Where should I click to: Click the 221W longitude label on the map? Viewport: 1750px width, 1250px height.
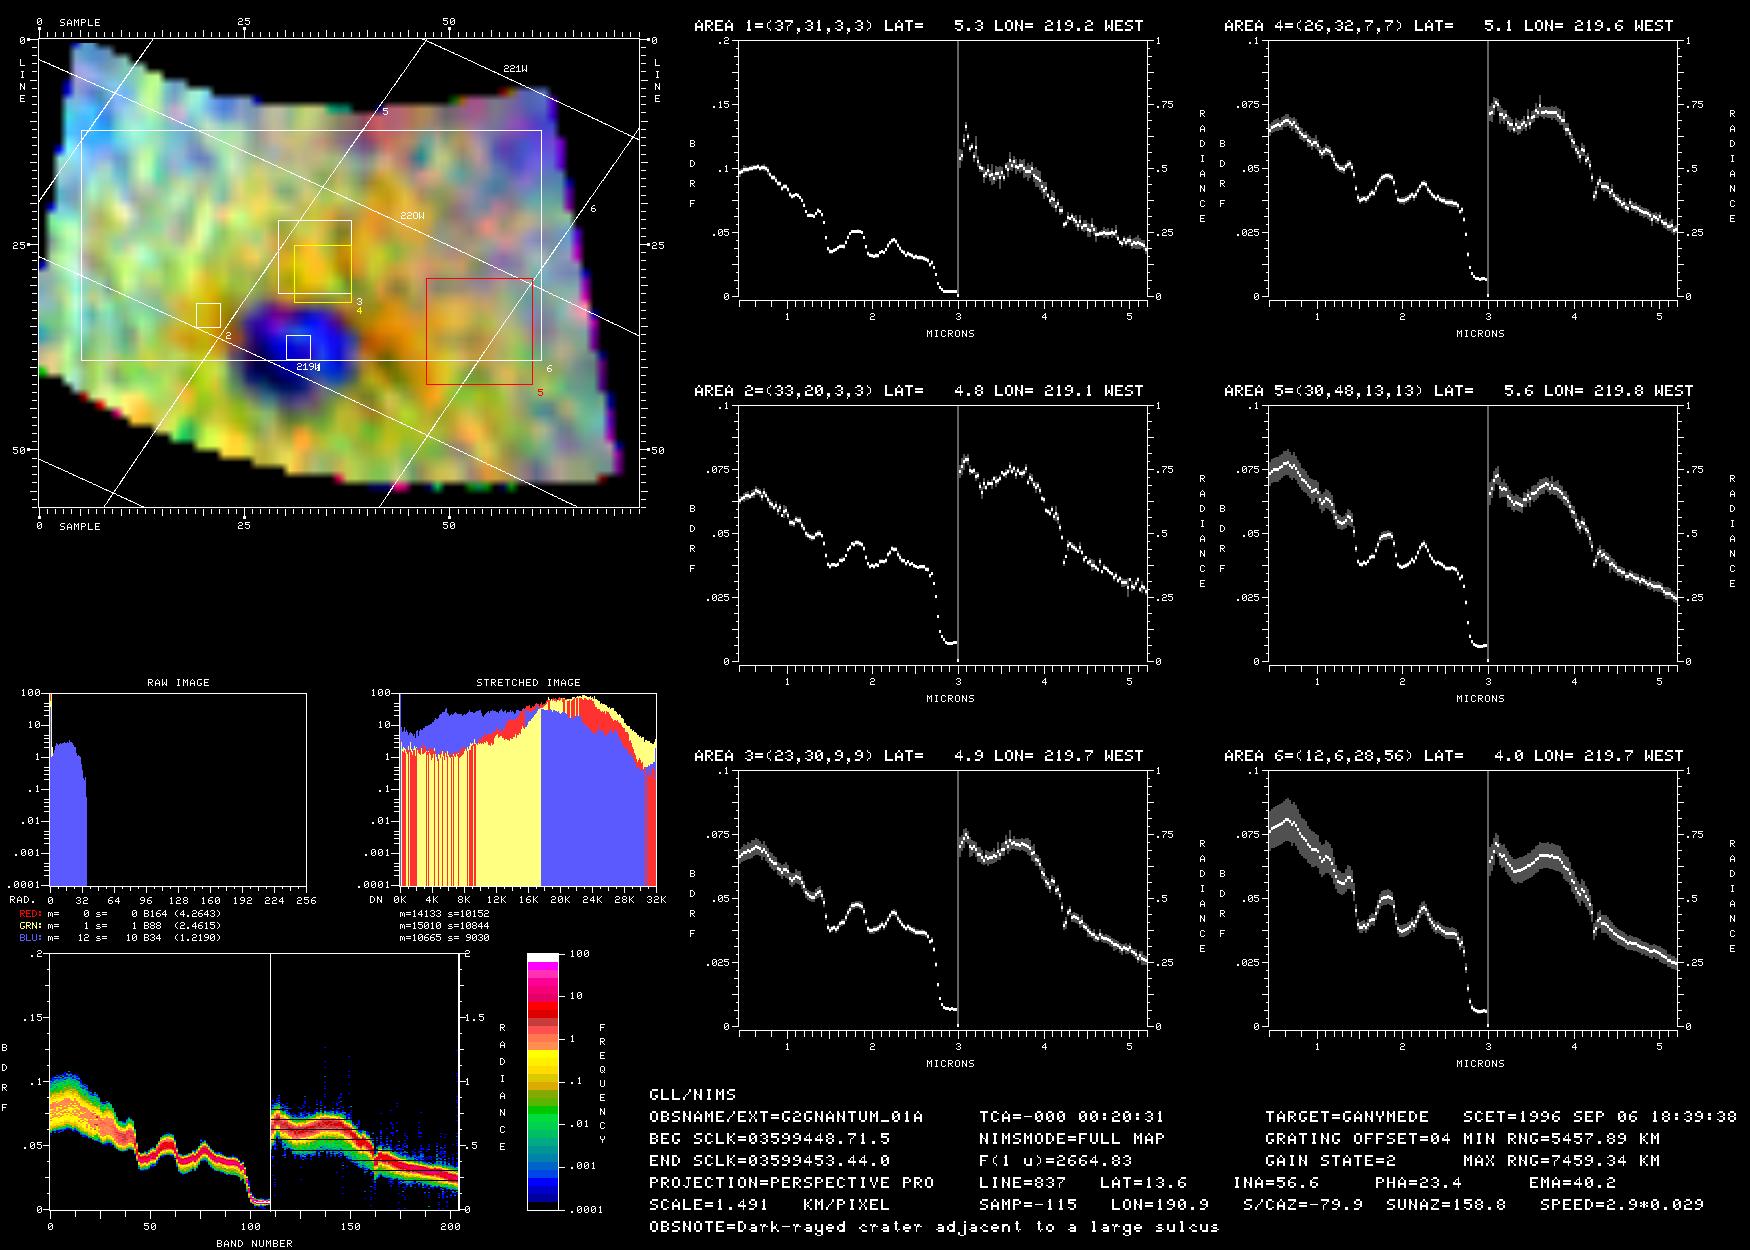[515, 69]
